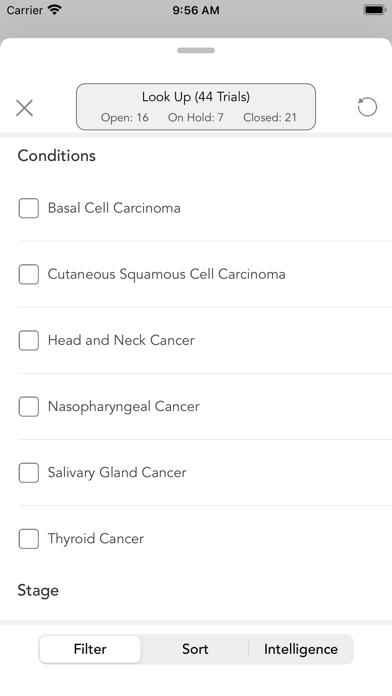Switch to the Sort tab
Screen dimensions: 392x696
(195, 649)
